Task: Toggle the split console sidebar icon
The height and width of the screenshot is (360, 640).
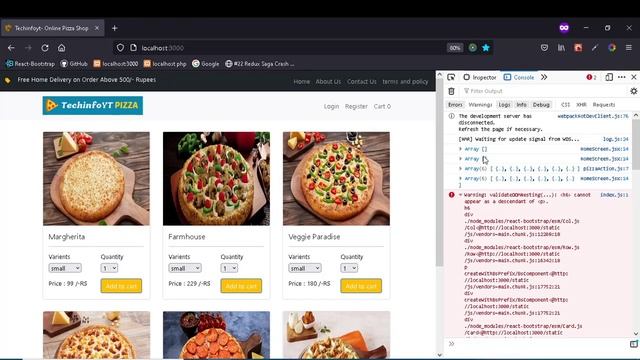Action: click(633, 344)
